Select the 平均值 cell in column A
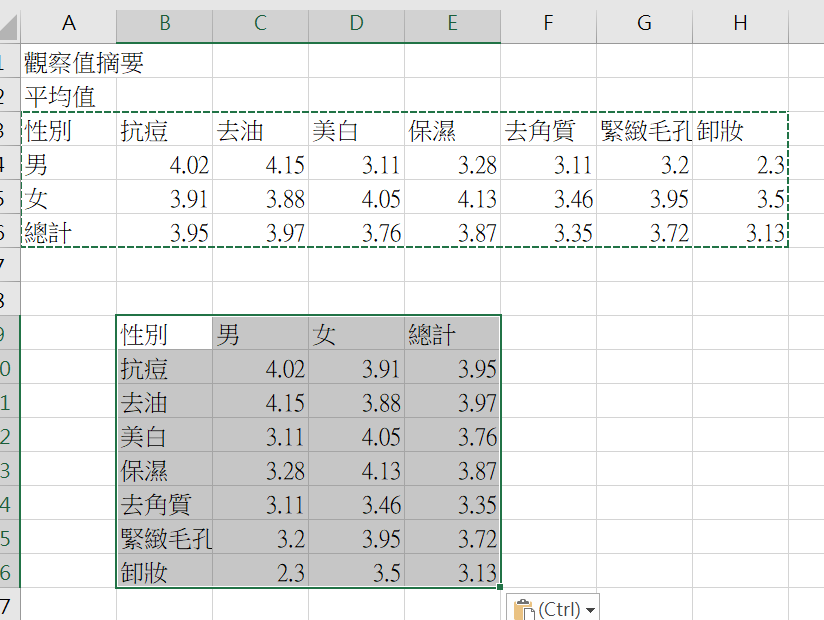Viewport: 824px width, 620px height. tap(60, 98)
